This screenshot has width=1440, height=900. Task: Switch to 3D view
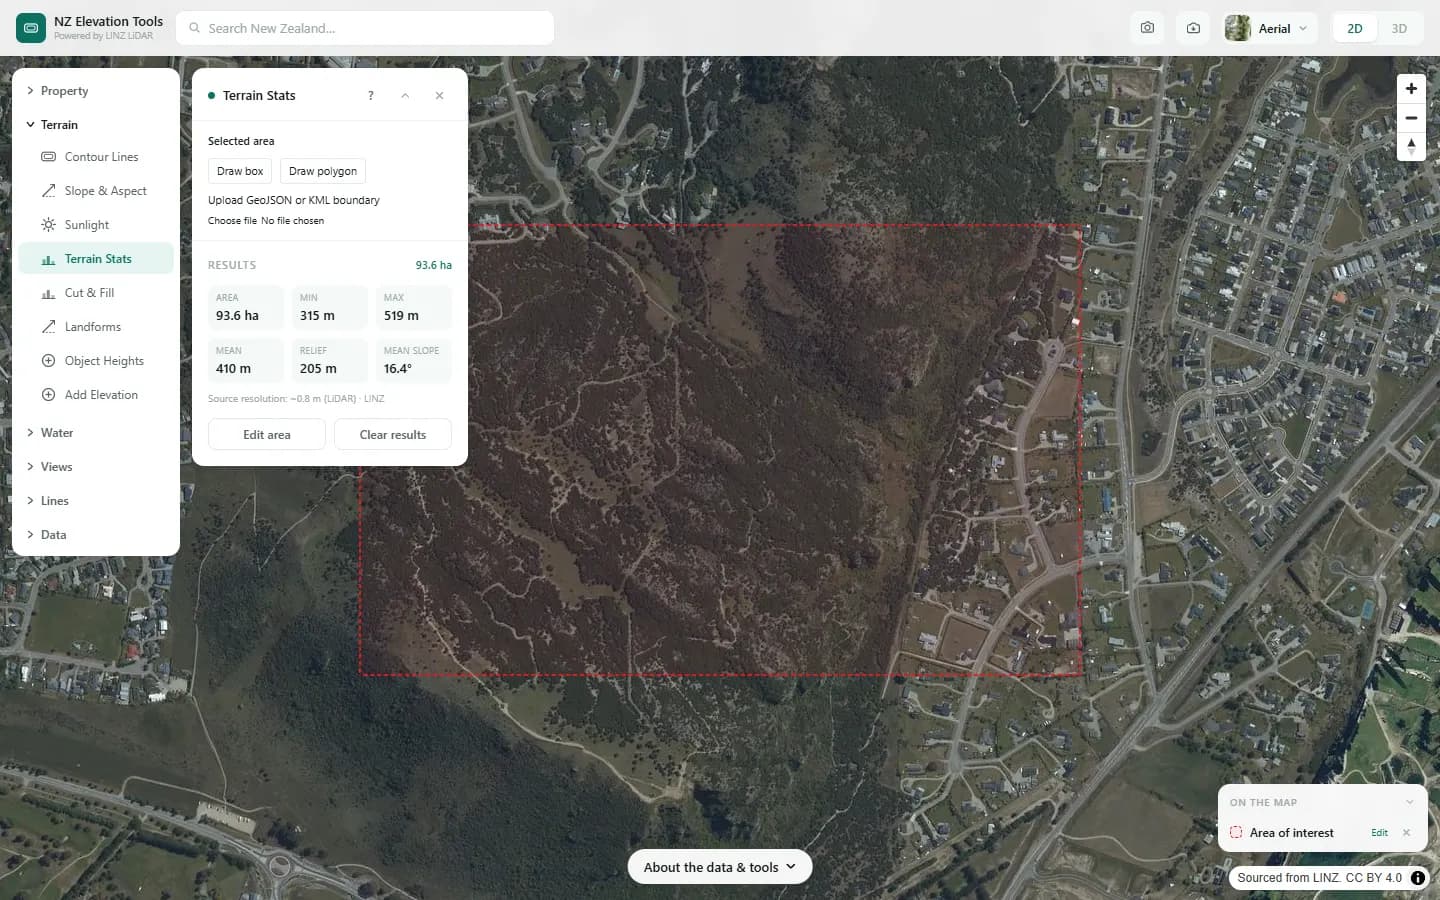[x=1399, y=28]
